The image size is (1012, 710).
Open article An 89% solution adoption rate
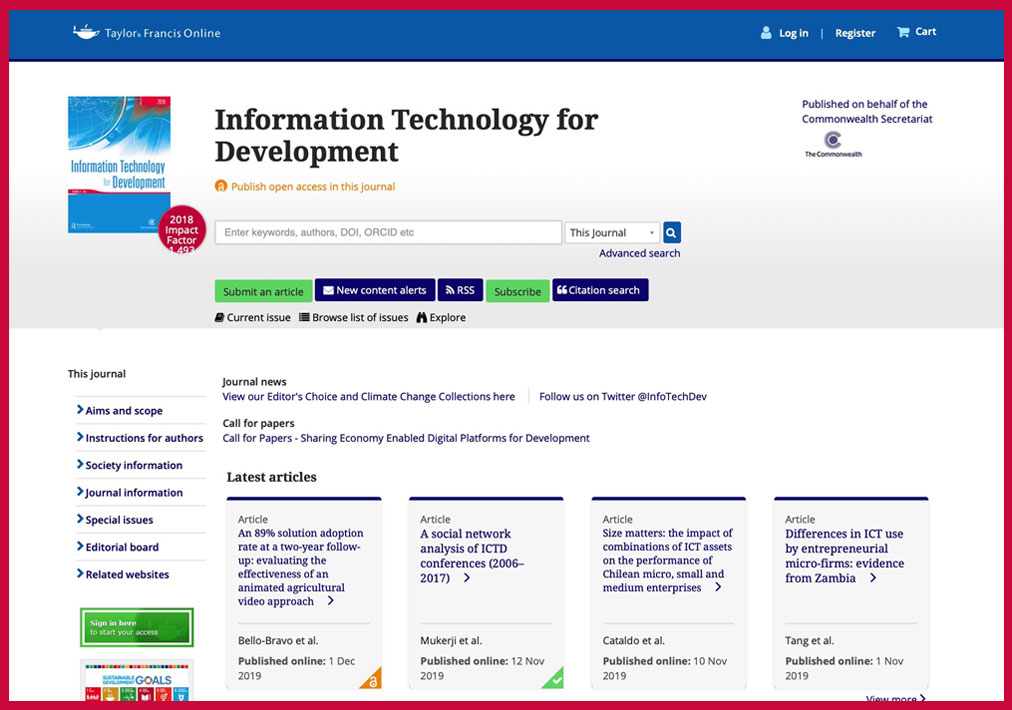coord(300,567)
